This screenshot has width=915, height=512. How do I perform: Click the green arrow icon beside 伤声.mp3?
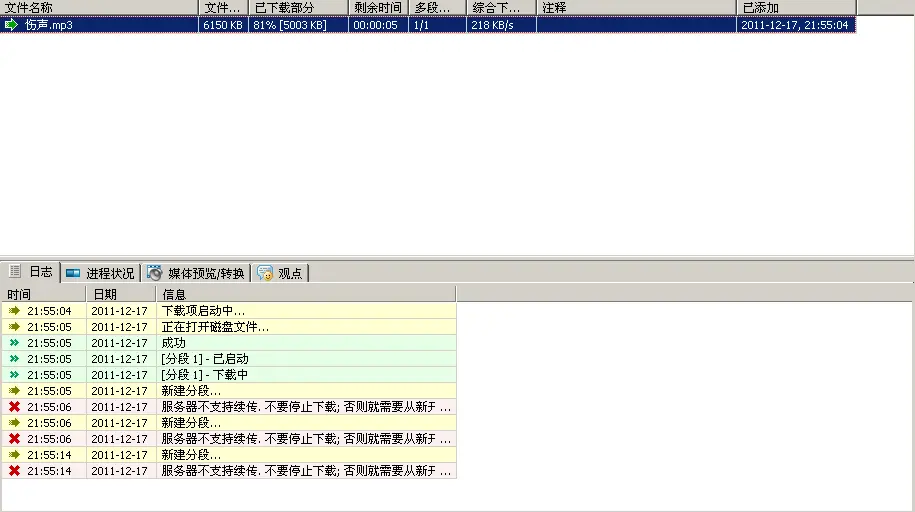(11, 25)
